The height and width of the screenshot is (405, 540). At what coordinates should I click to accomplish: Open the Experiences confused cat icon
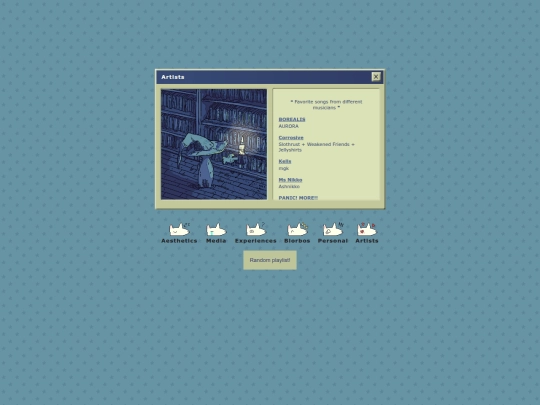click(256, 230)
